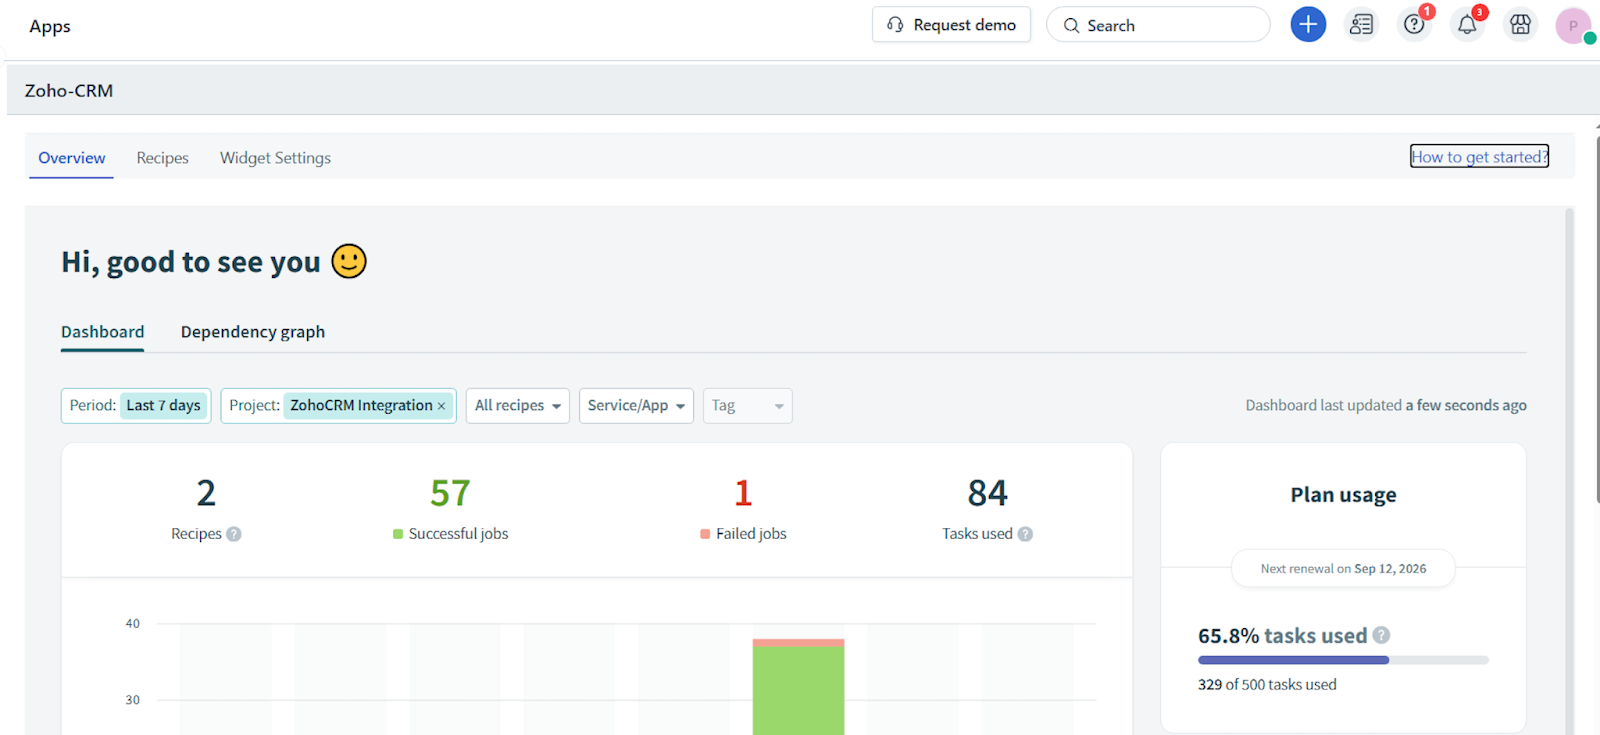Open the Project filter selector

[x=338, y=405]
